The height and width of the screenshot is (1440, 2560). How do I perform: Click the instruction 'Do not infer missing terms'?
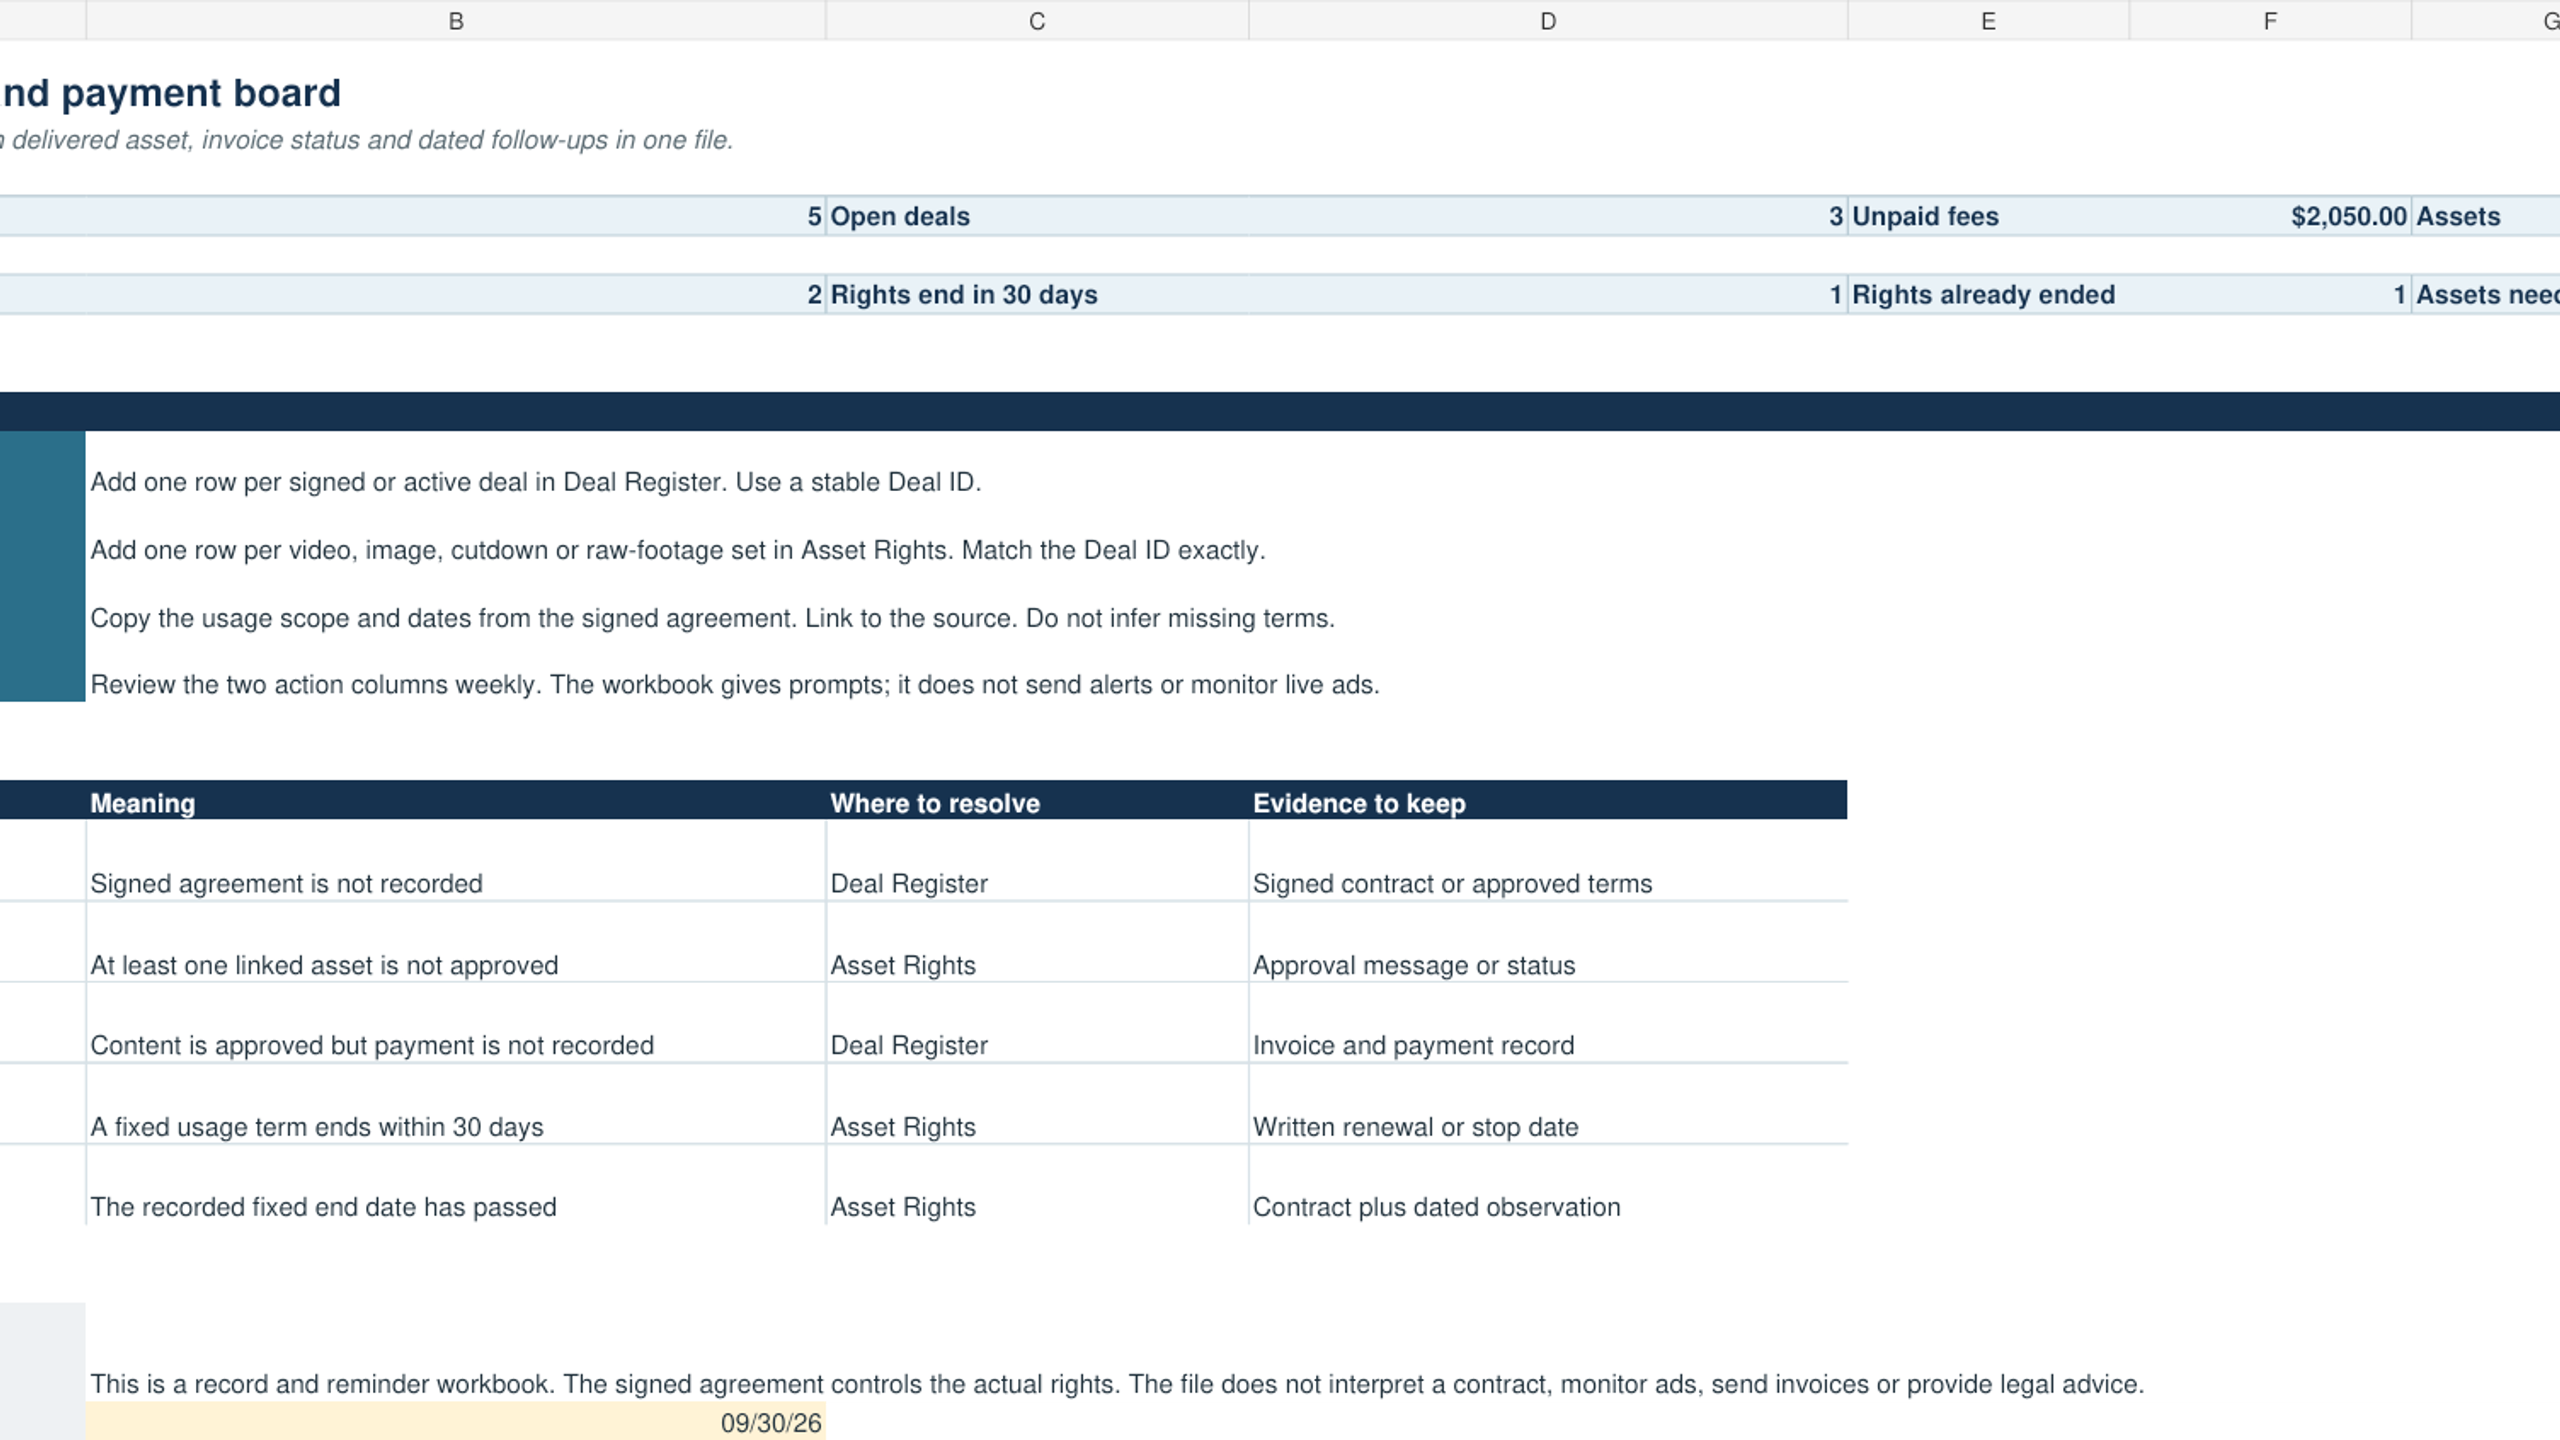point(712,618)
